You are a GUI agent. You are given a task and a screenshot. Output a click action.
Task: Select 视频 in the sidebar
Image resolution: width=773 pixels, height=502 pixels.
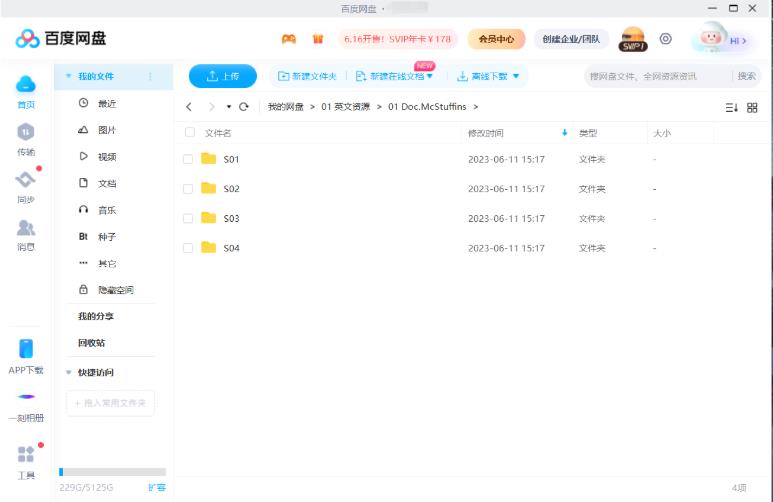[107, 157]
